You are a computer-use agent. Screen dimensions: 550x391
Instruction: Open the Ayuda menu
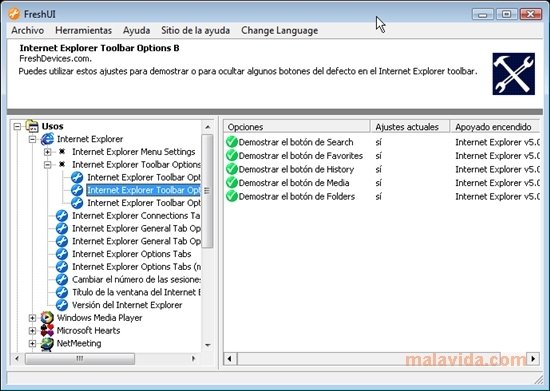click(x=136, y=31)
